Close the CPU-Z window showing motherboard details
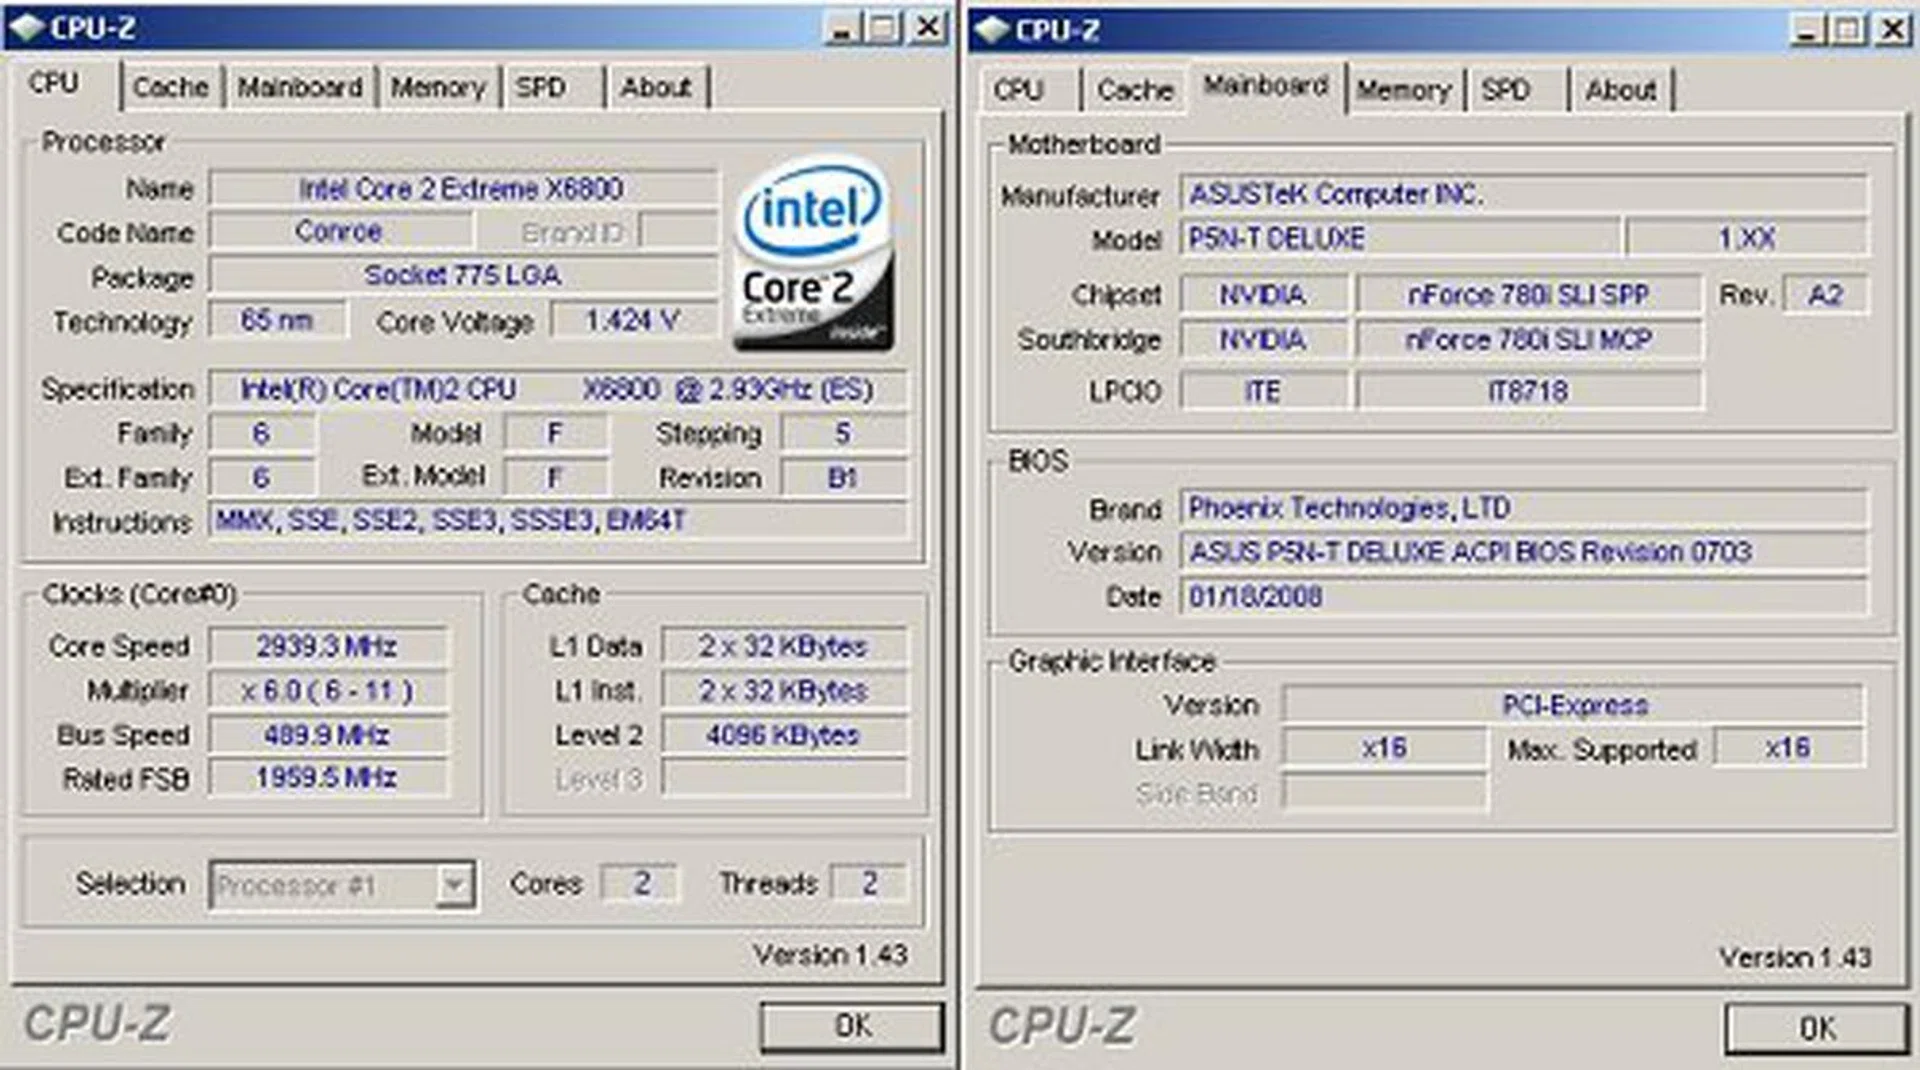Image resolution: width=1920 pixels, height=1070 pixels. pyautogui.click(x=1893, y=31)
